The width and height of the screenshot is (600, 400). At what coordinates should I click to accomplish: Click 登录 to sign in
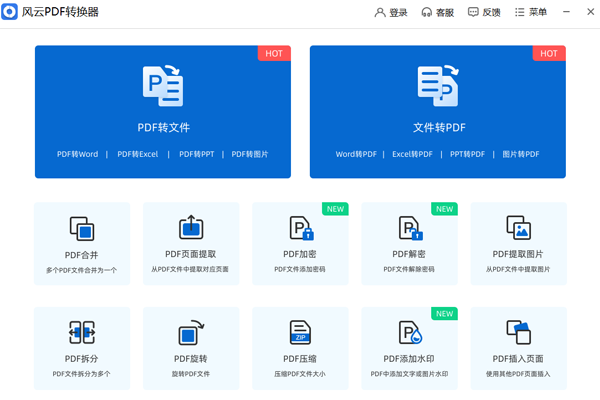click(391, 13)
